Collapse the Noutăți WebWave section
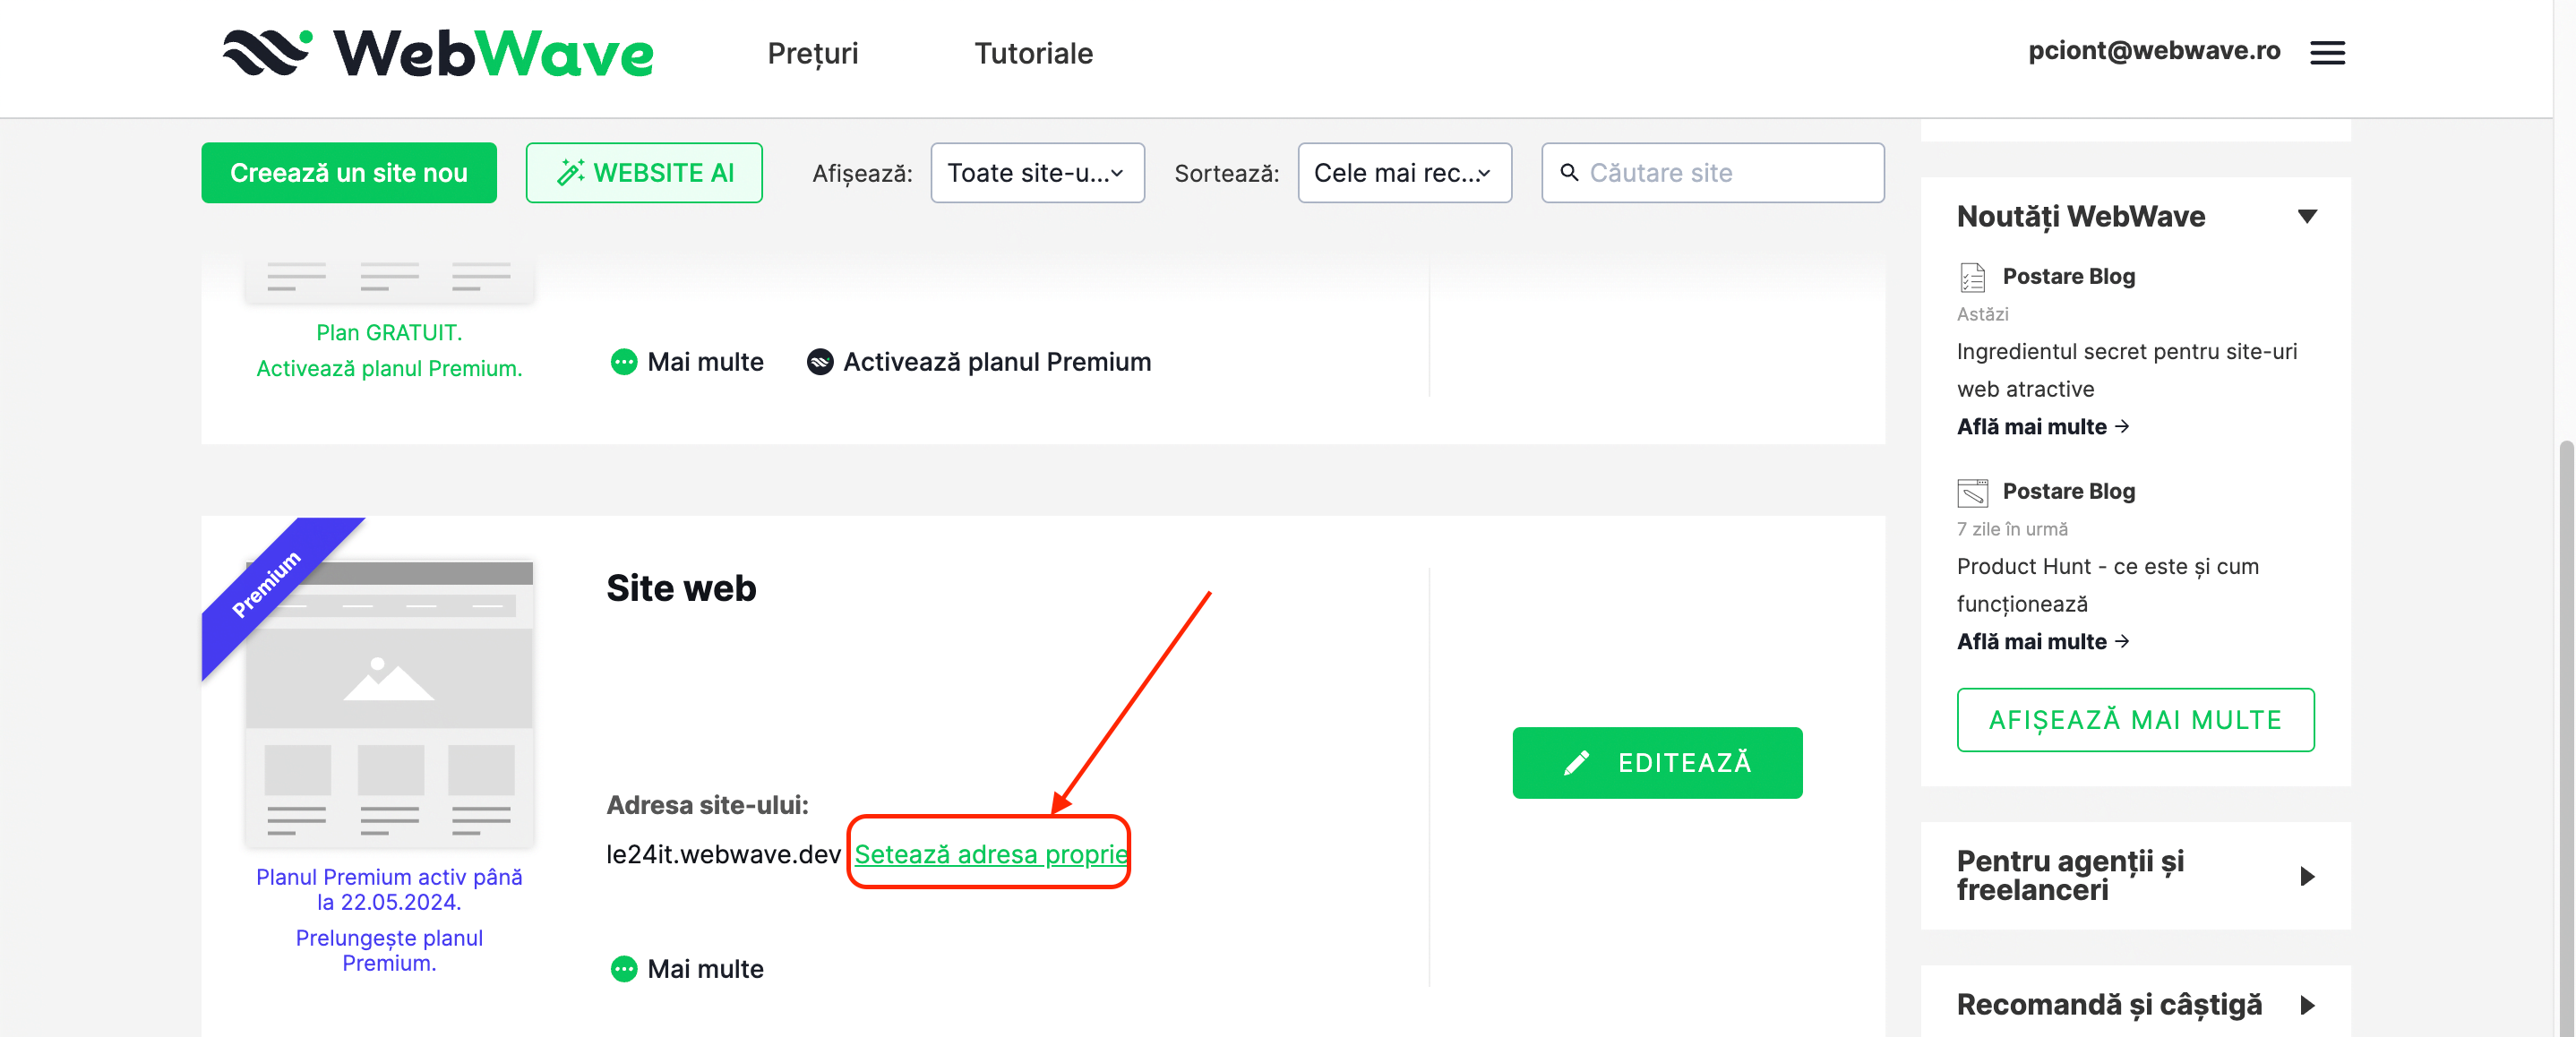Viewport: 2576px width, 1037px height. [2308, 216]
